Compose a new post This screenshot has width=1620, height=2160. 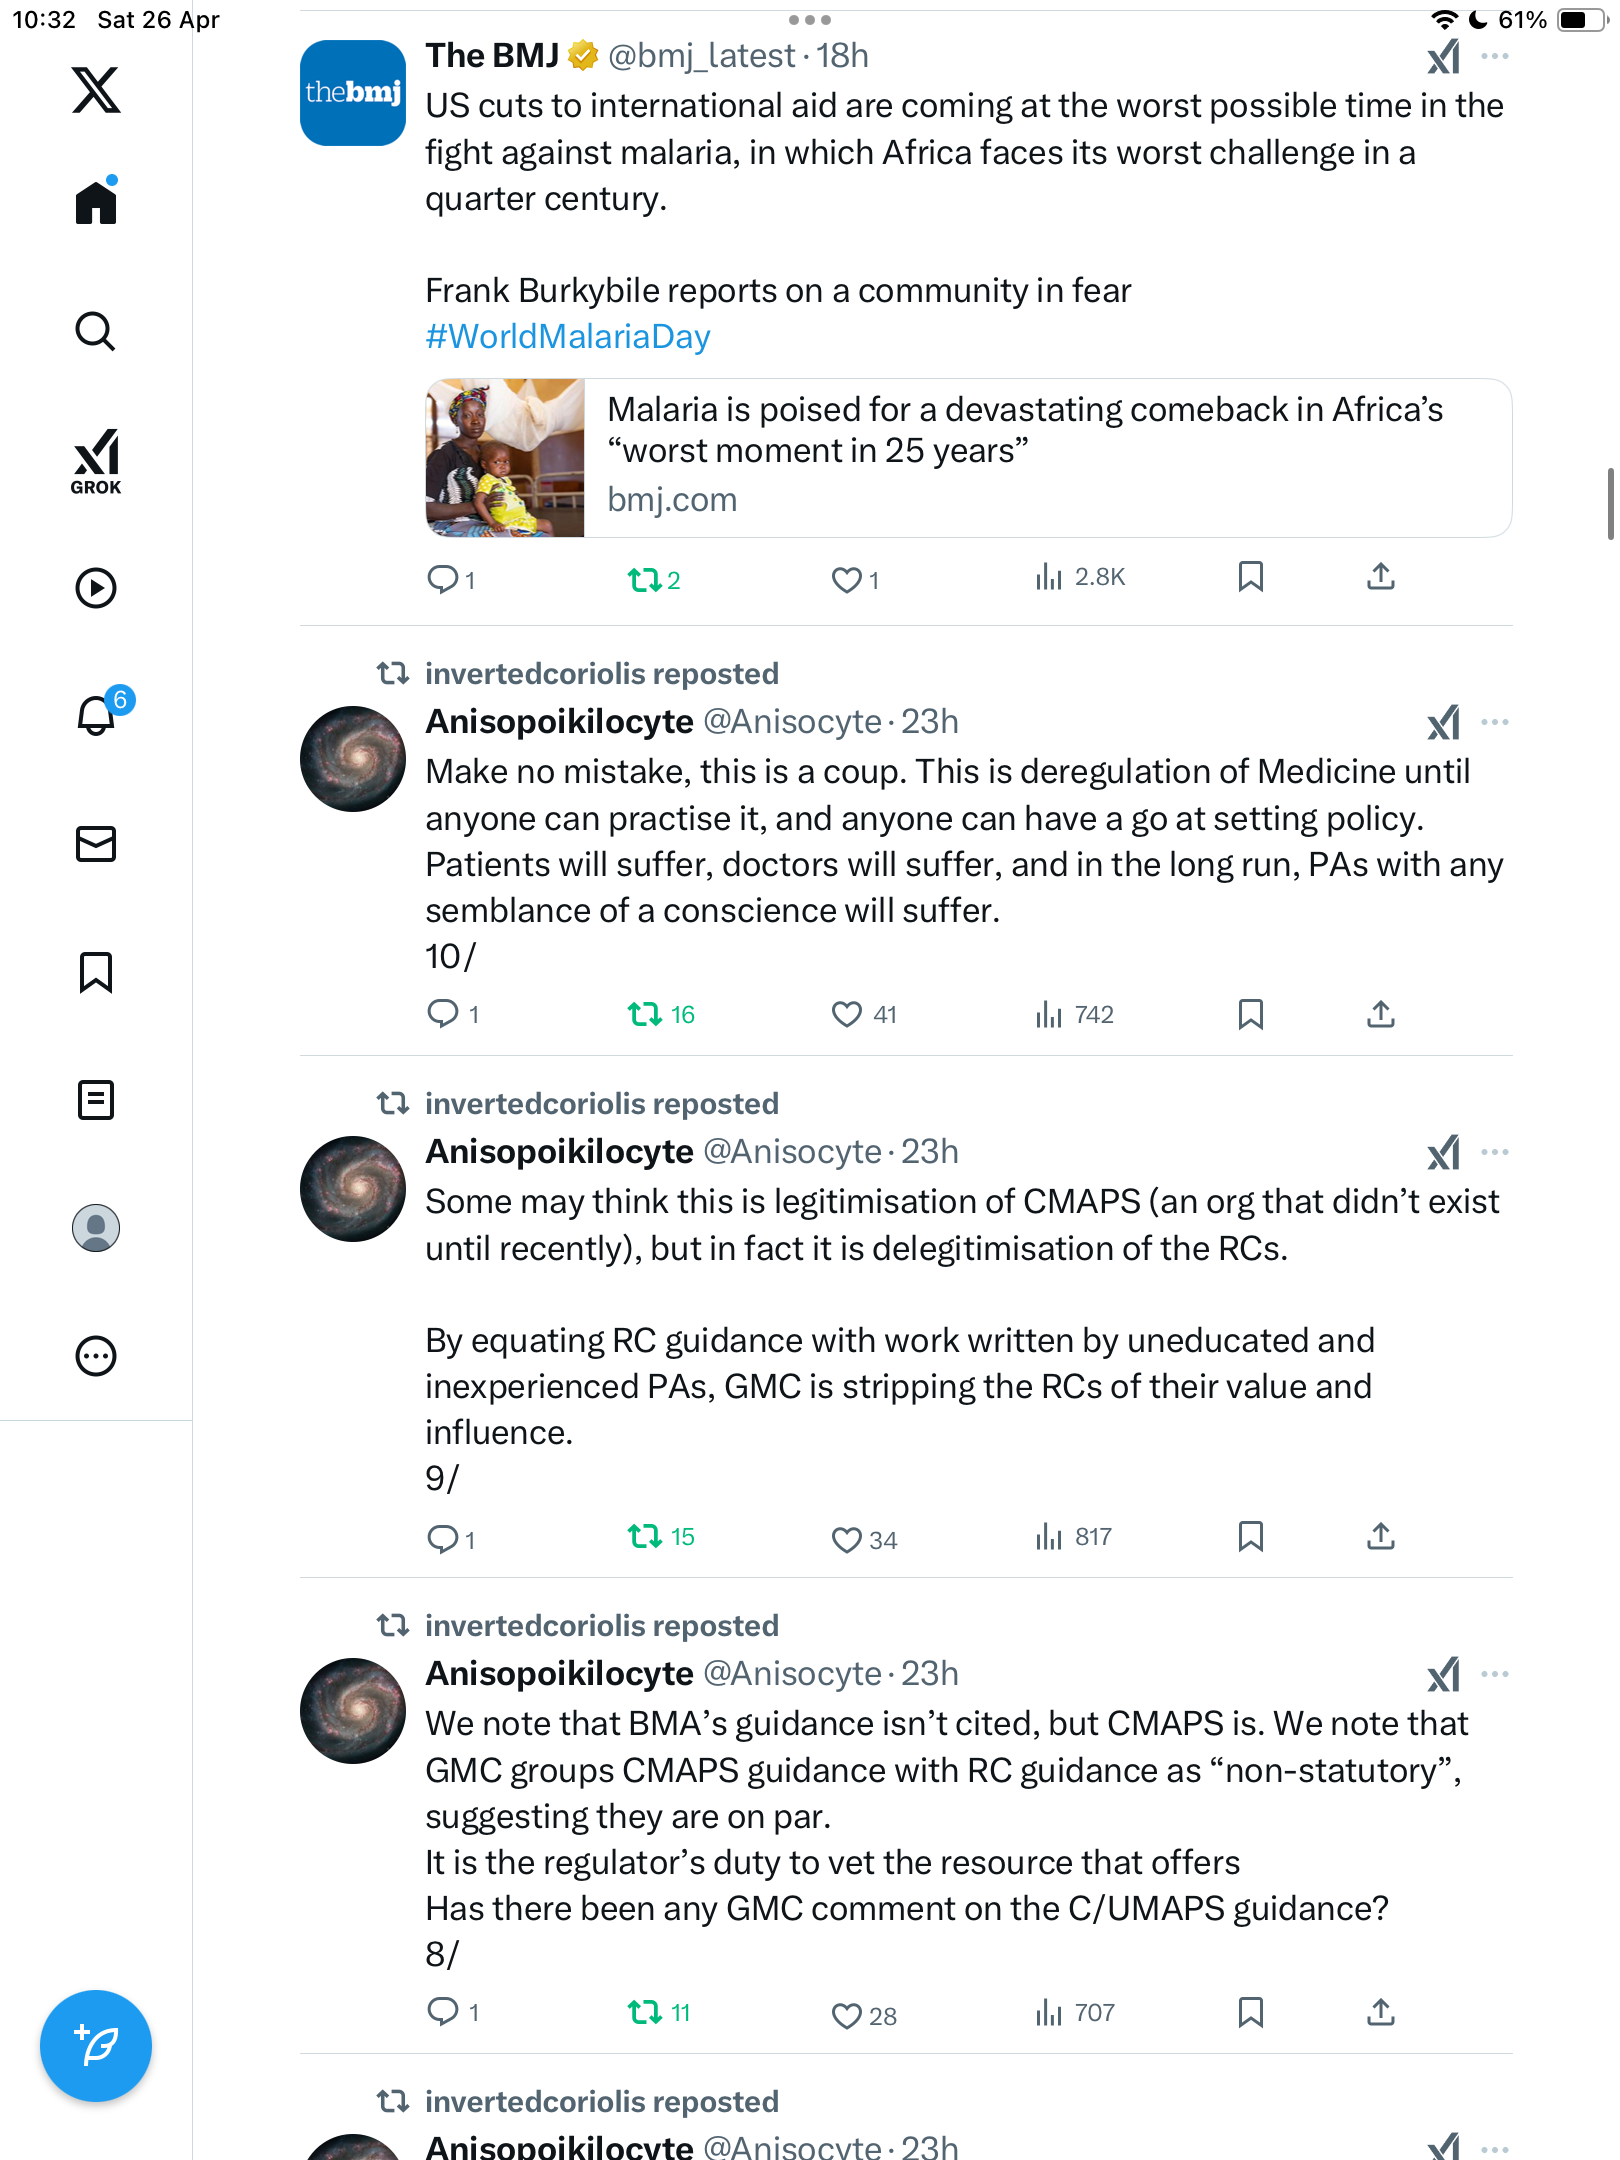tap(96, 2046)
